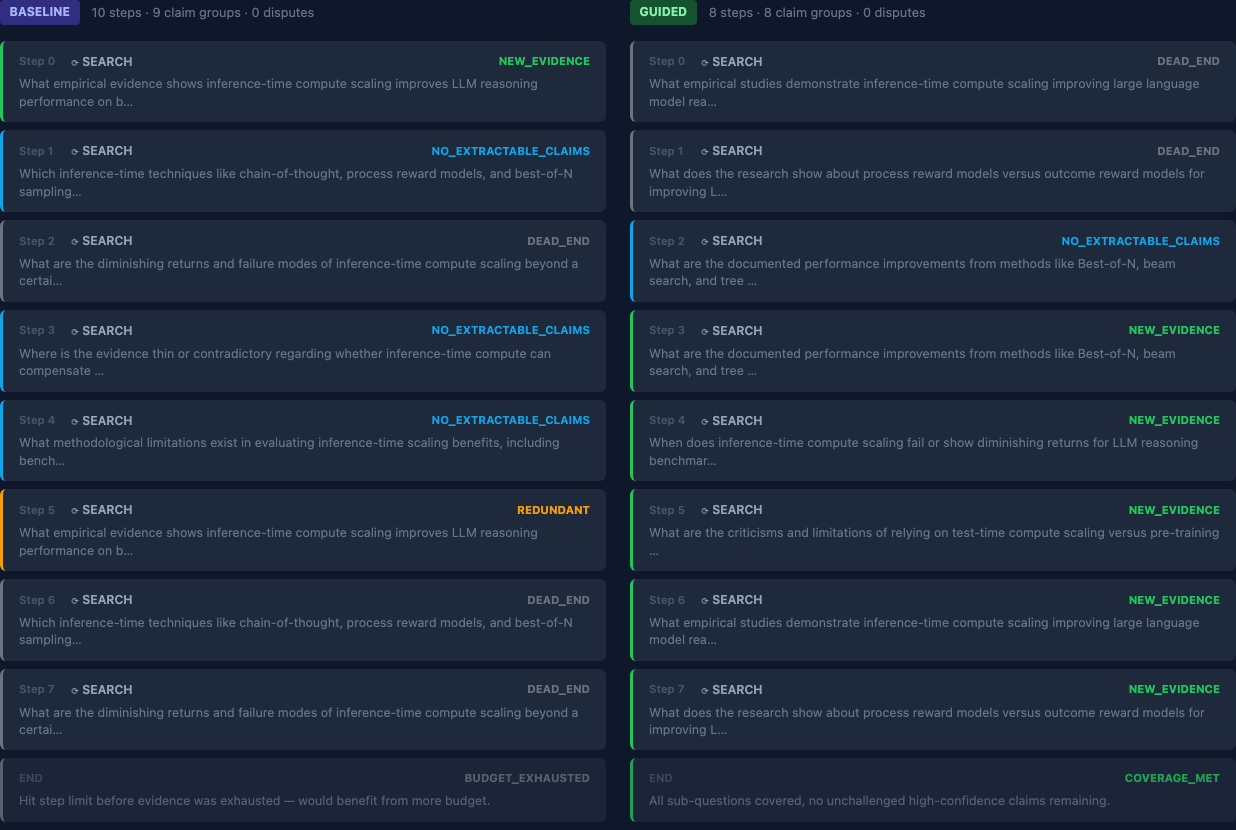The height and width of the screenshot is (830, 1236).
Task: Click NEW_EVIDENCE status on Guided Step 3
Action: 1174,330
